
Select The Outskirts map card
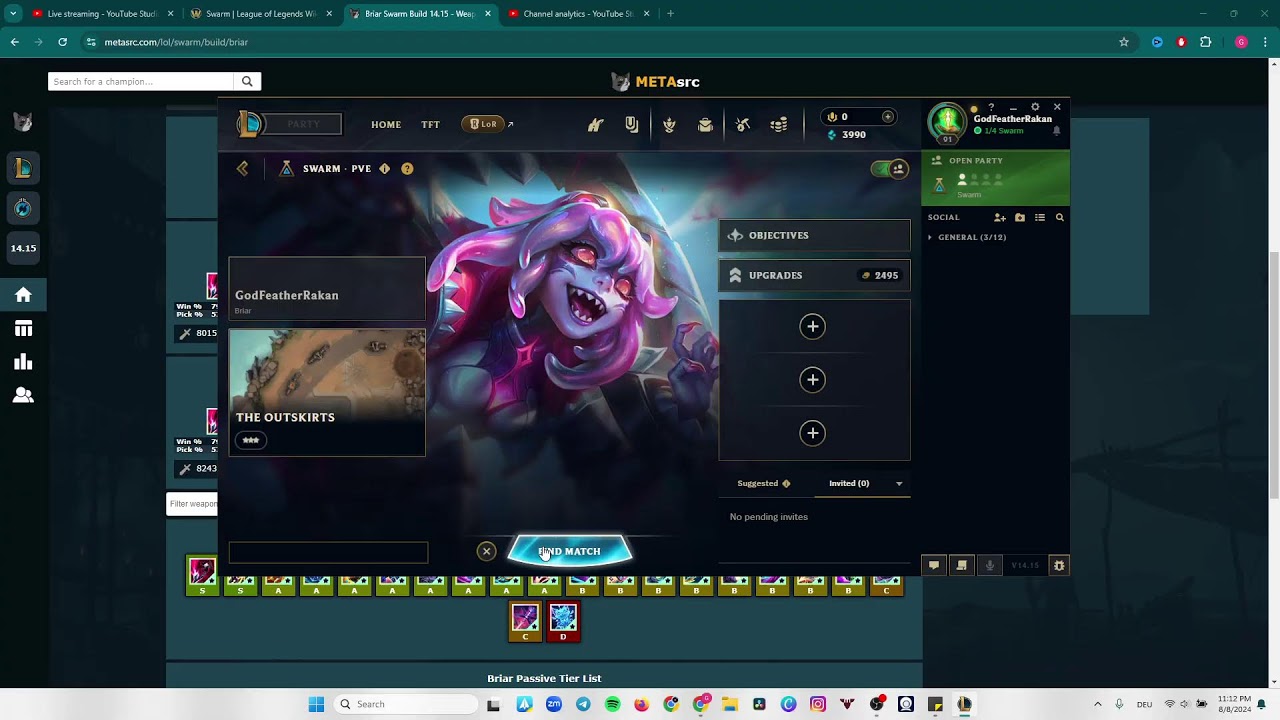(327, 393)
